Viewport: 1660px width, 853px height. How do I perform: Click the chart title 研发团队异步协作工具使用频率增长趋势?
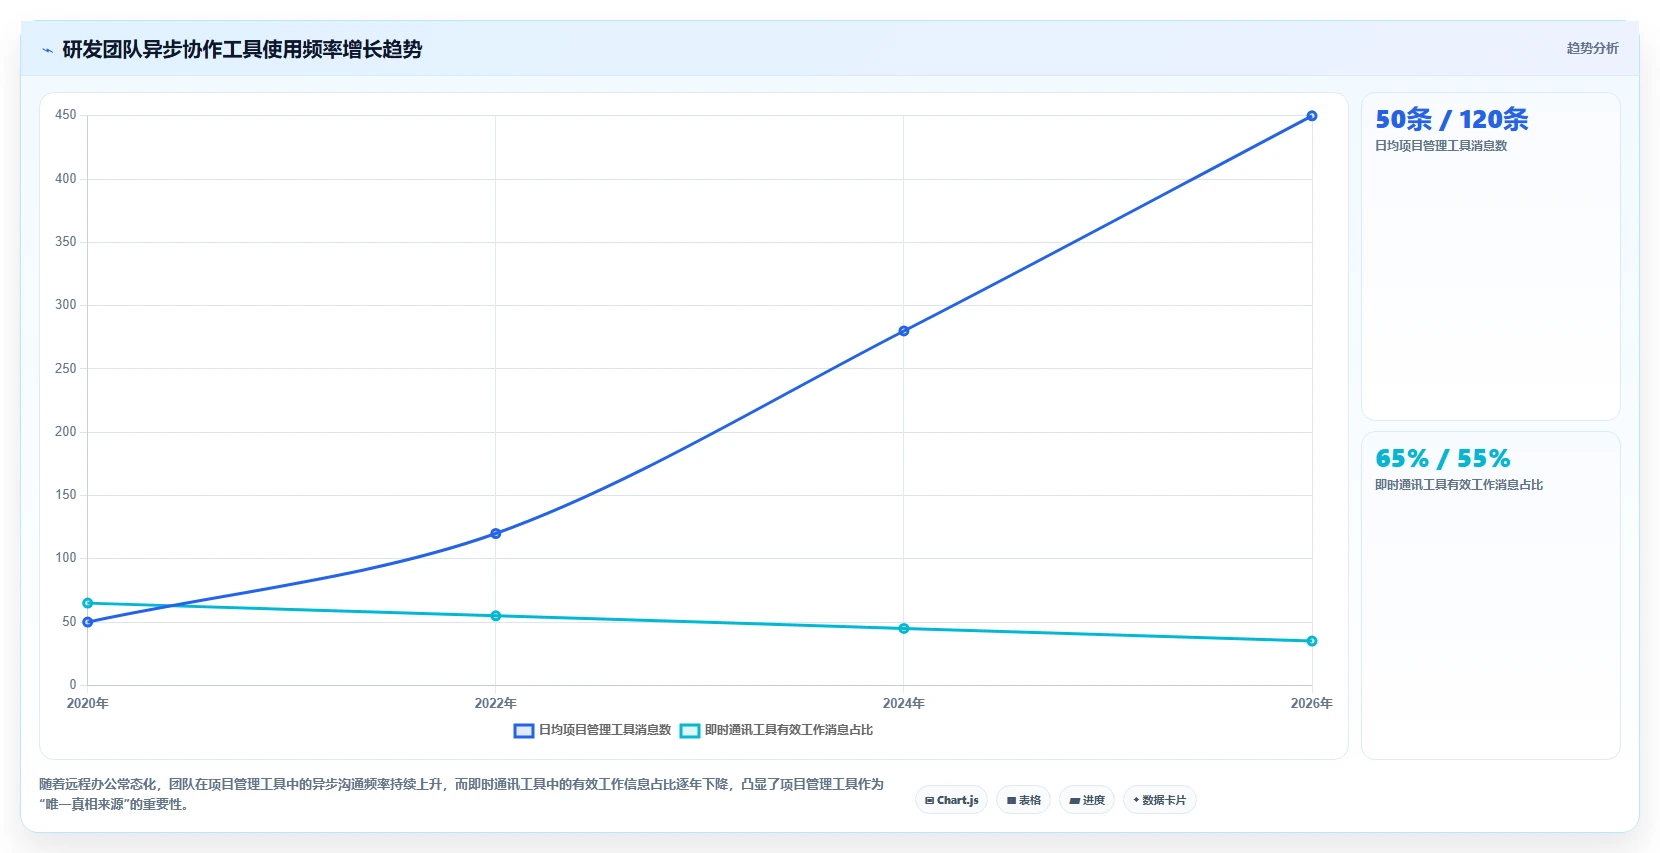click(x=242, y=49)
